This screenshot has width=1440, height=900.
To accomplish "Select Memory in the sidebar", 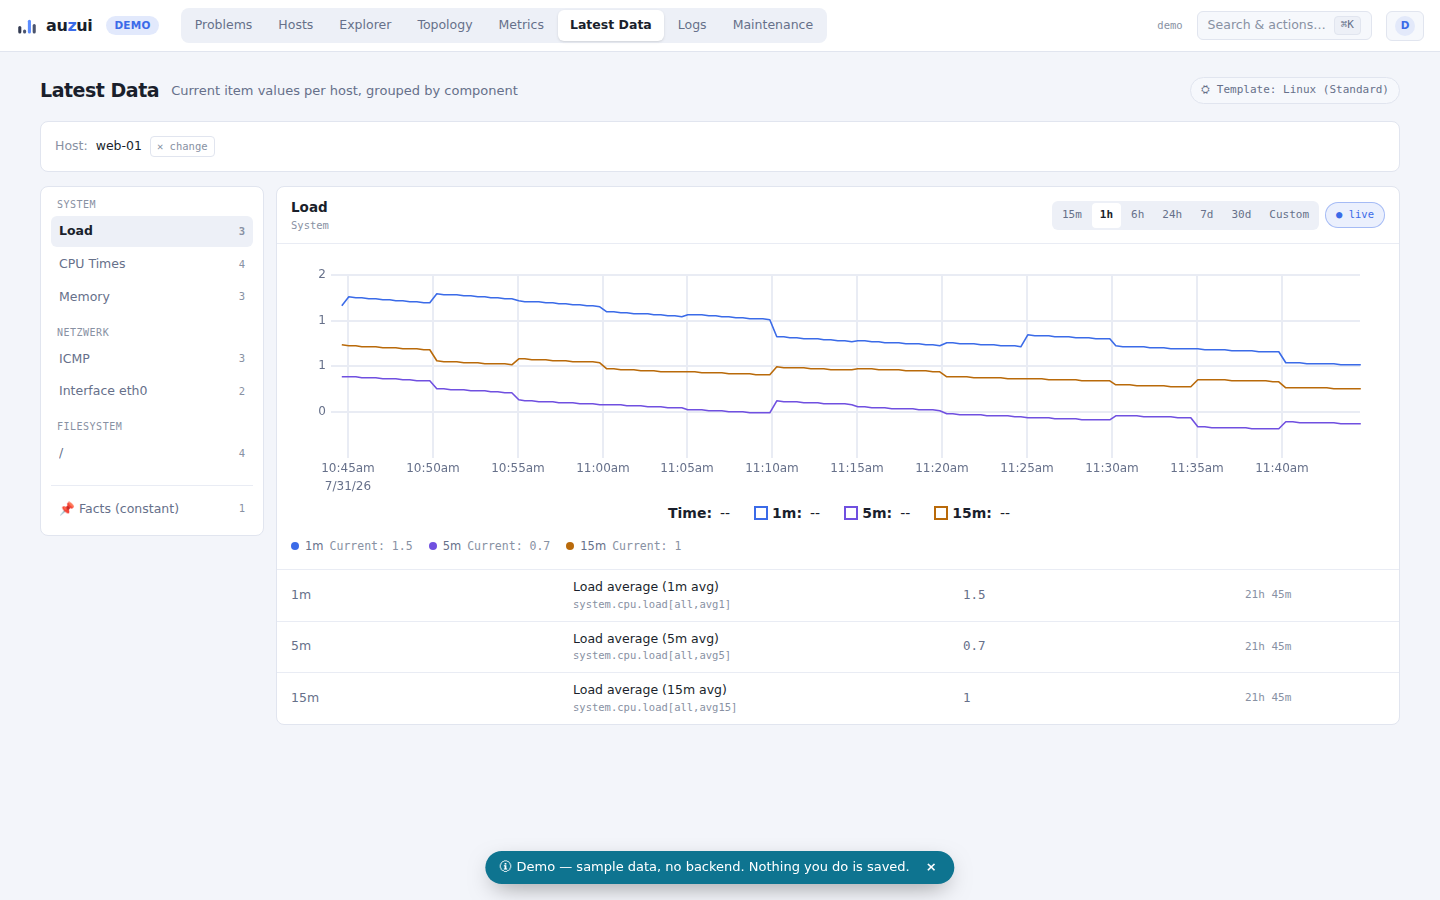I will click(x=152, y=297).
